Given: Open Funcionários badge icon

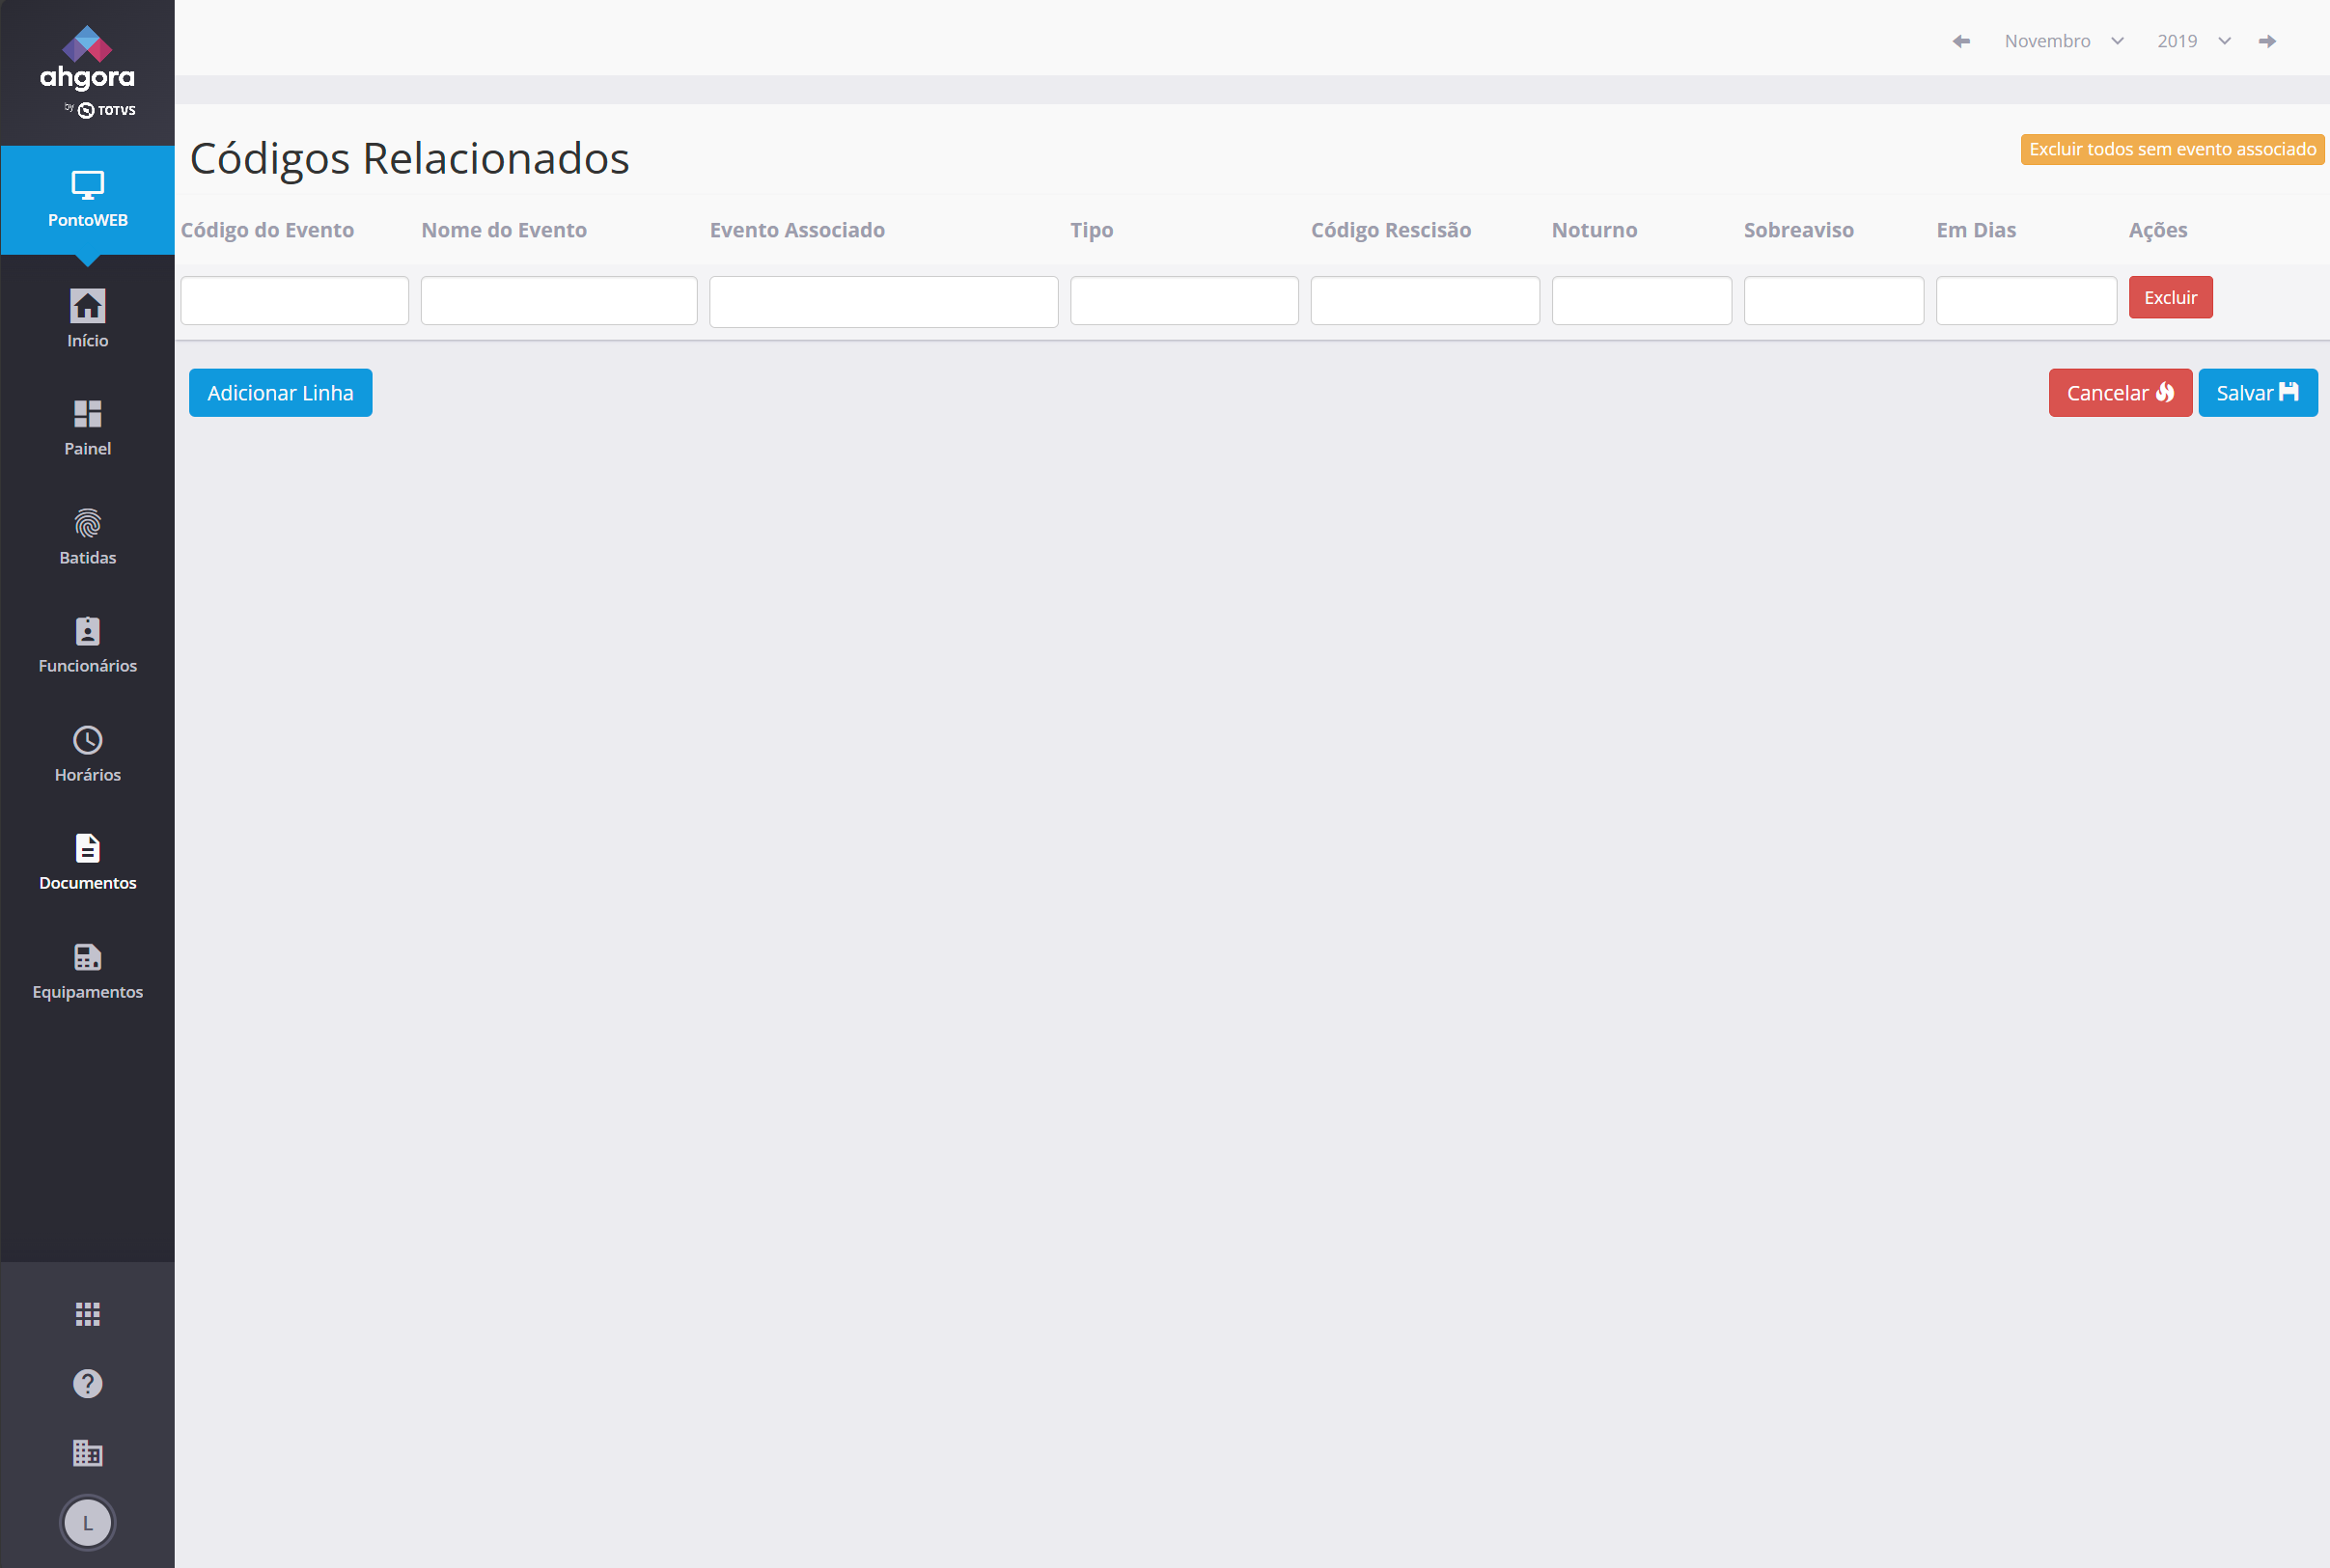Looking at the screenshot, I should click(x=87, y=631).
